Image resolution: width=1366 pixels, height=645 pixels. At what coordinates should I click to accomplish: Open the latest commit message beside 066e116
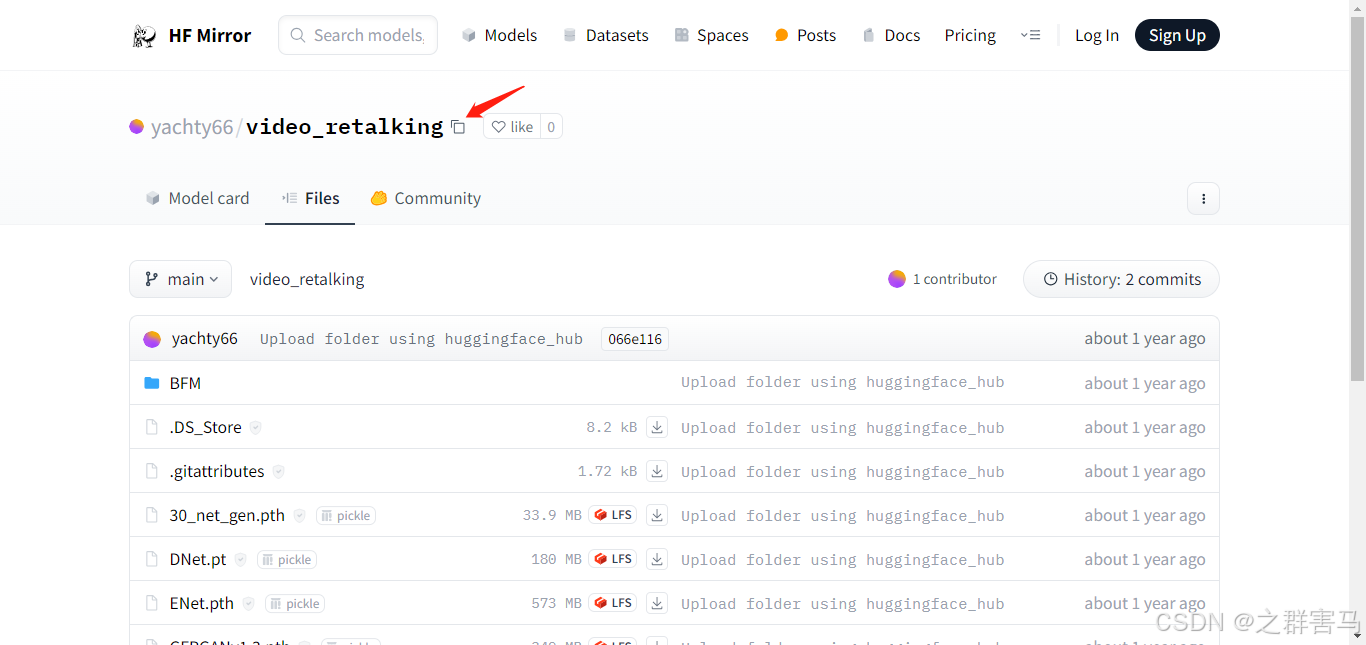421,339
